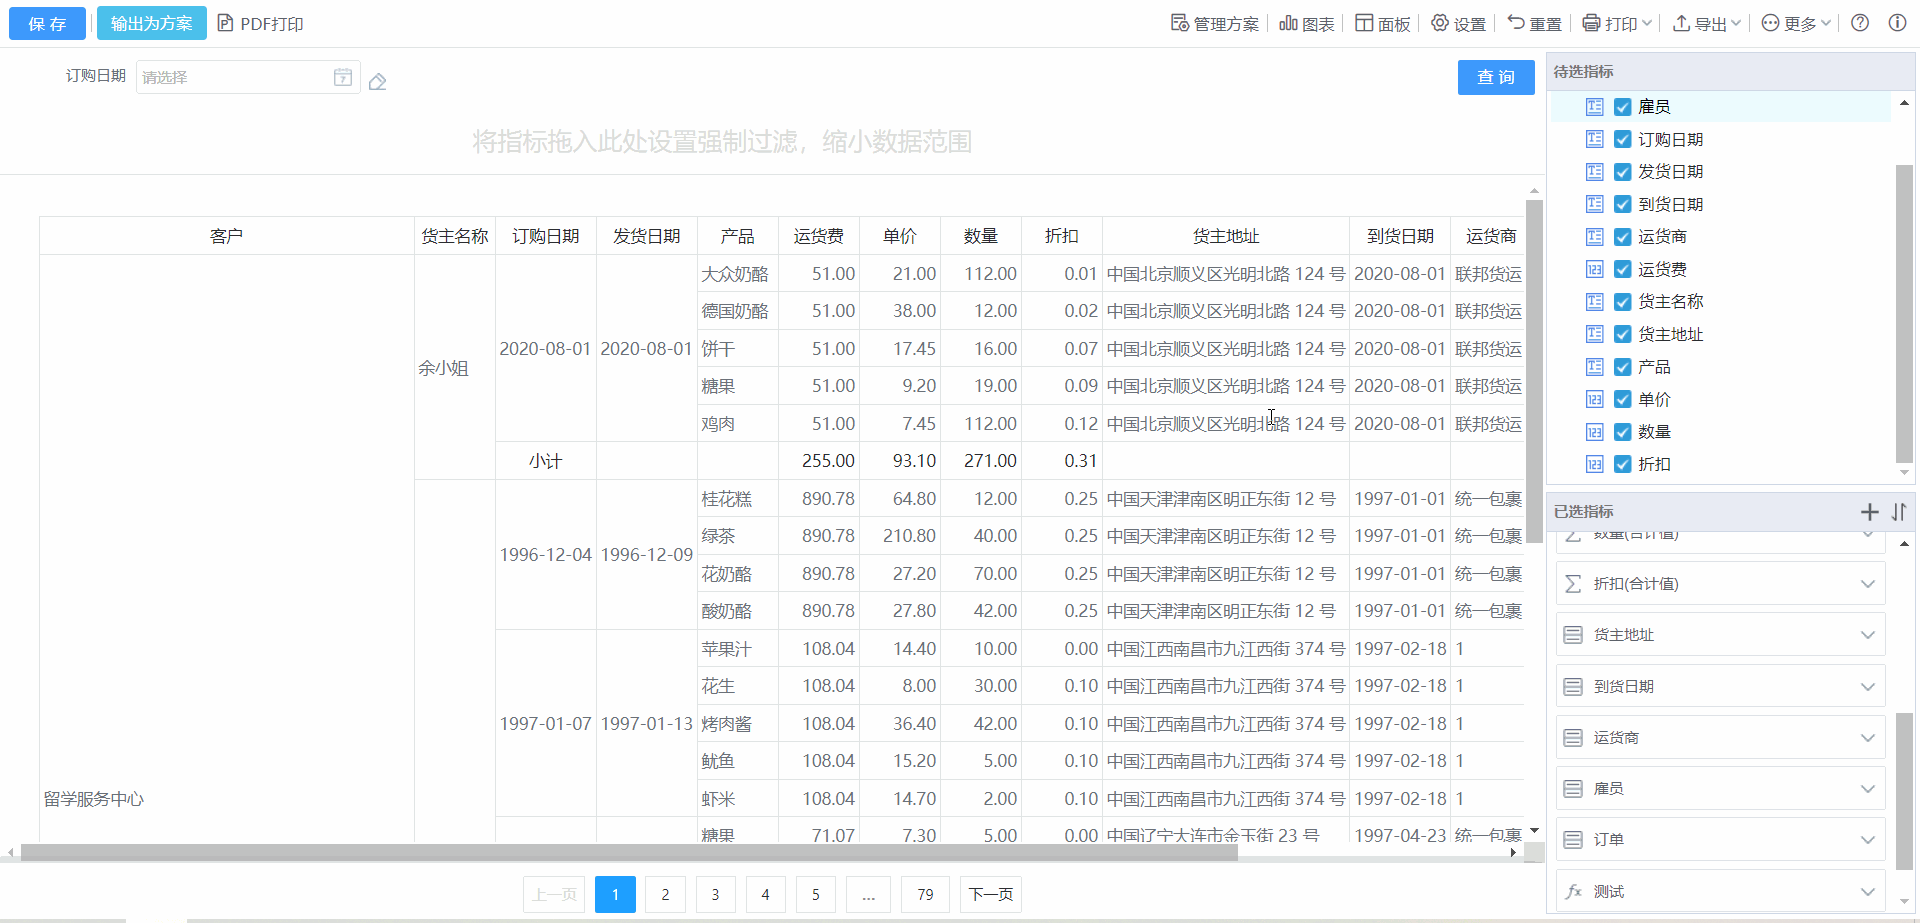Open the 导出 export dropdown

tap(1707, 23)
